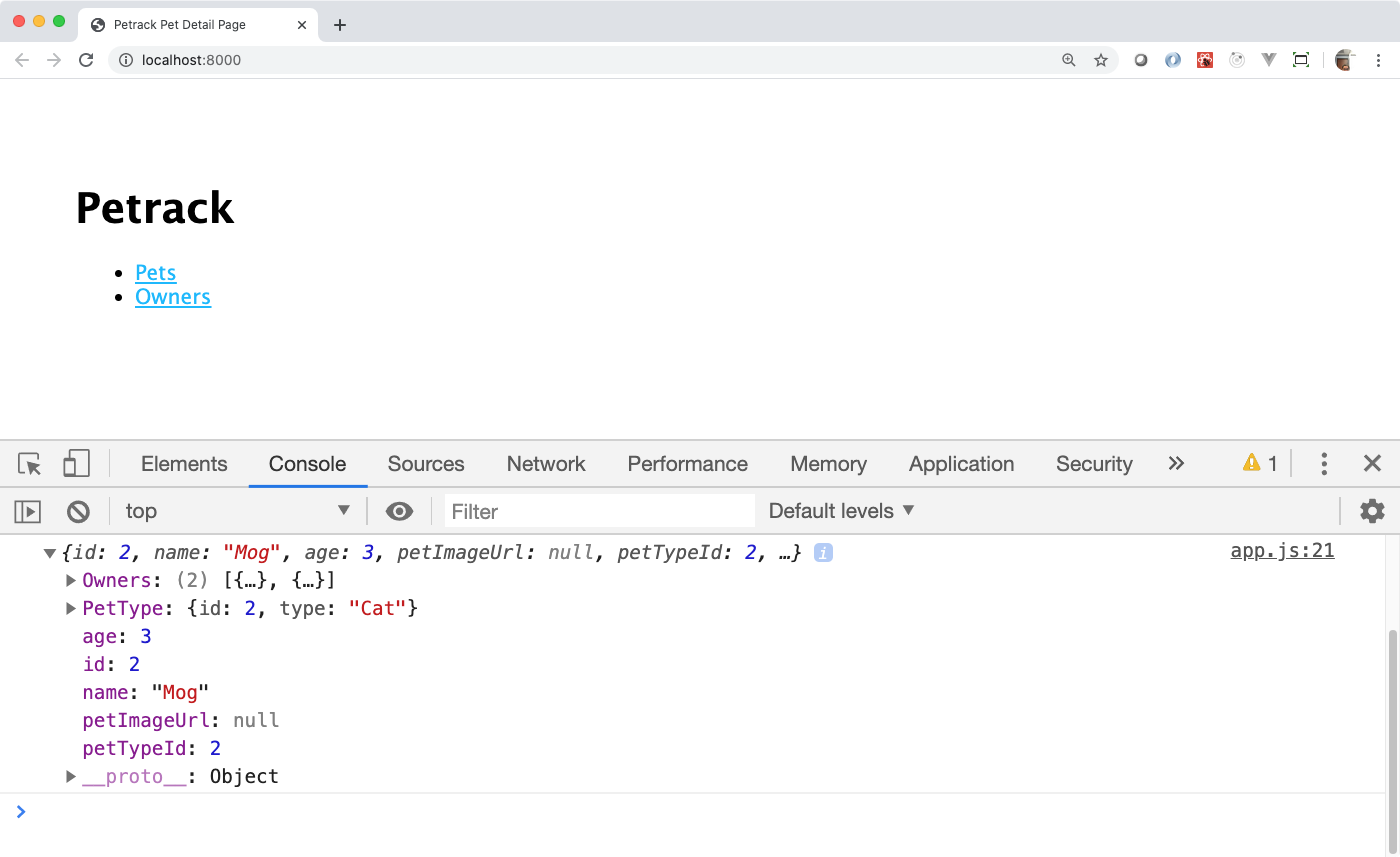Switch to the Network tab
1400x857 pixels.
[545, 464]
